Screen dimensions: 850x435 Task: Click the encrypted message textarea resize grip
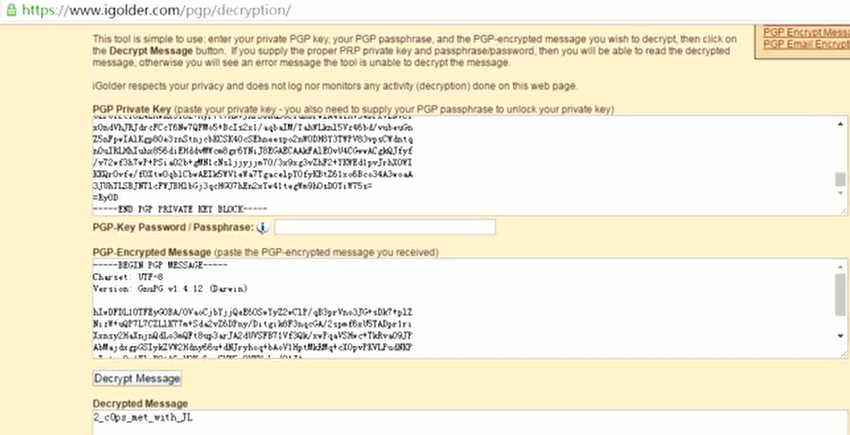pyautogui.click(x=843, y=354)
